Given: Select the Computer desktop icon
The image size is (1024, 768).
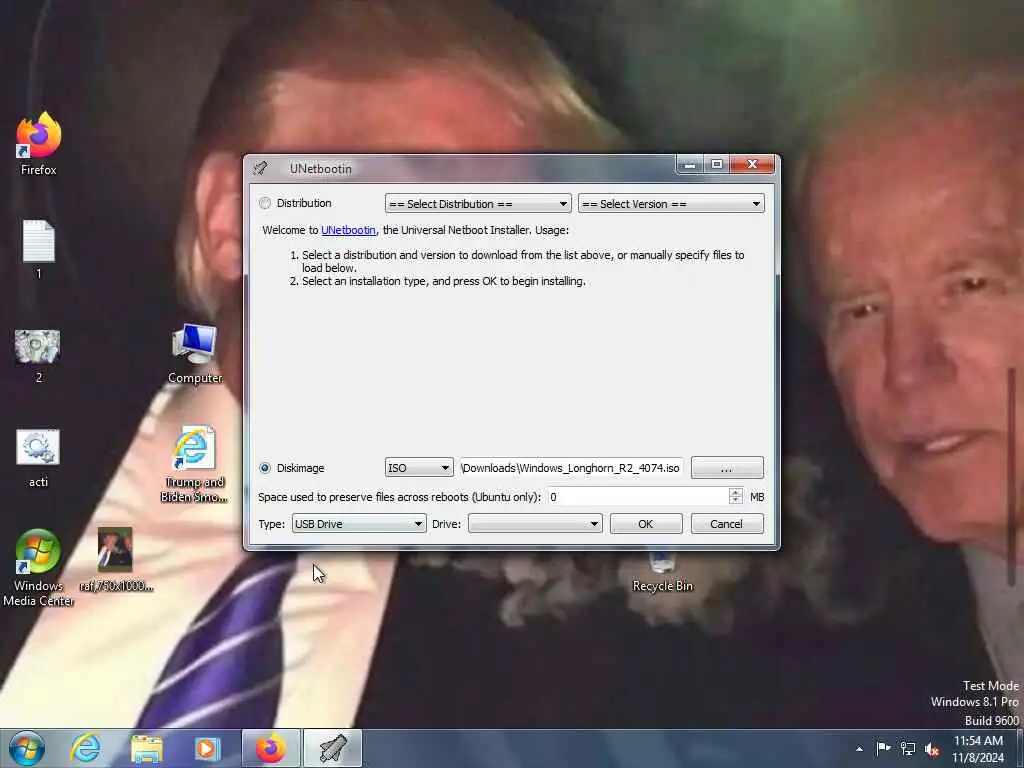Looking at the screenshot, I should coord(195,353).
